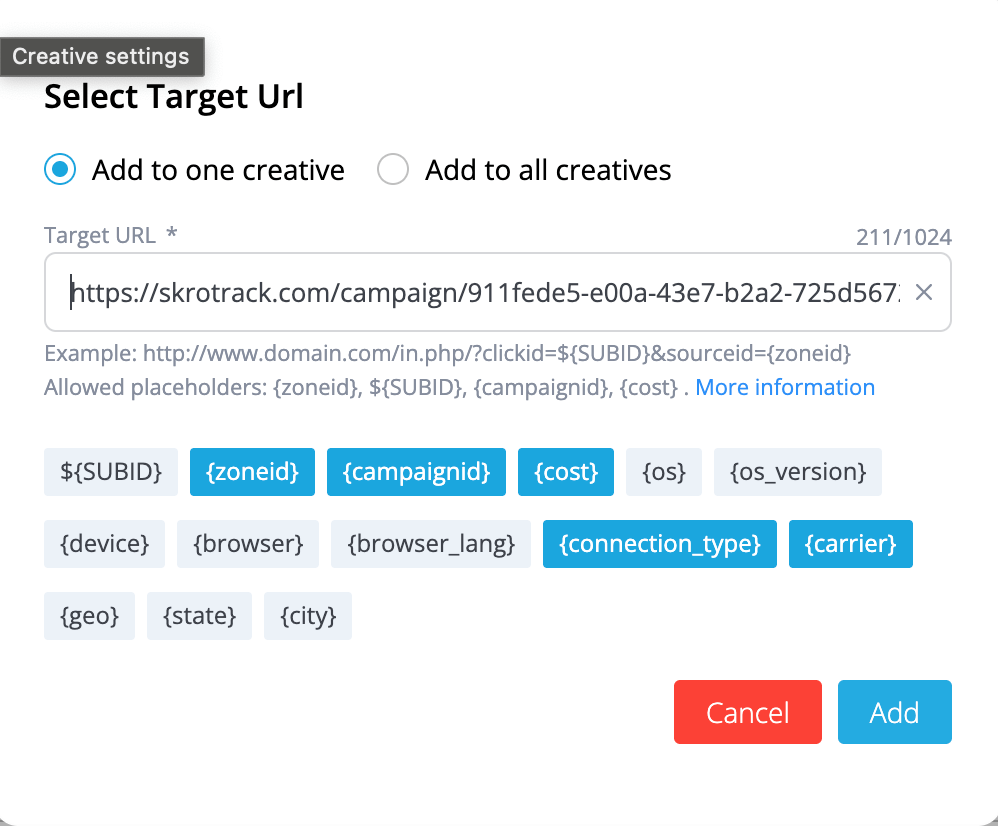Click the blue Add button
Image resolution: width=998 pixels, height=826 pixels.
click(894, 712)
